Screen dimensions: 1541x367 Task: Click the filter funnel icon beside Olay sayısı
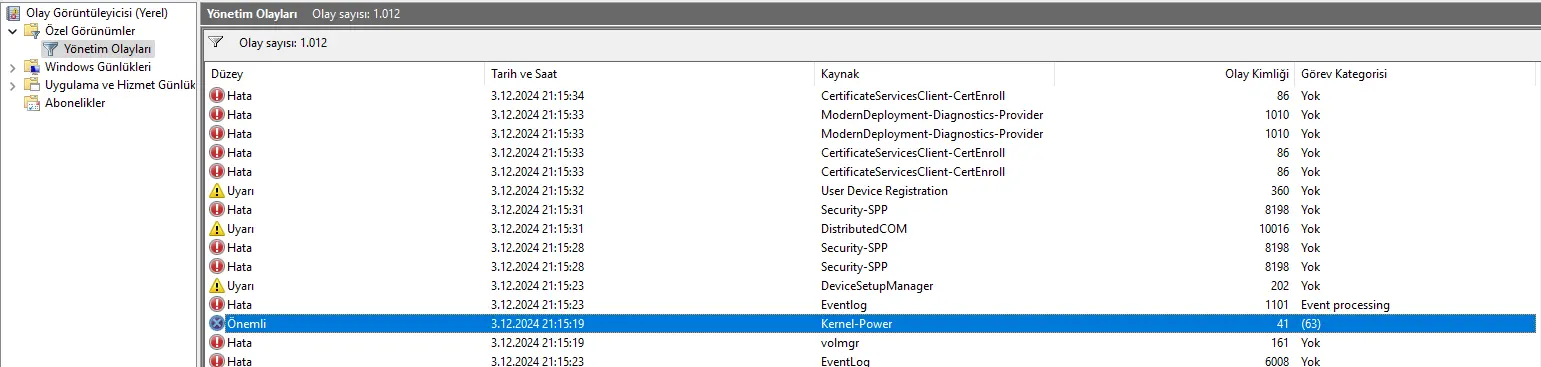pyautogui.click(x=216, y=43)
